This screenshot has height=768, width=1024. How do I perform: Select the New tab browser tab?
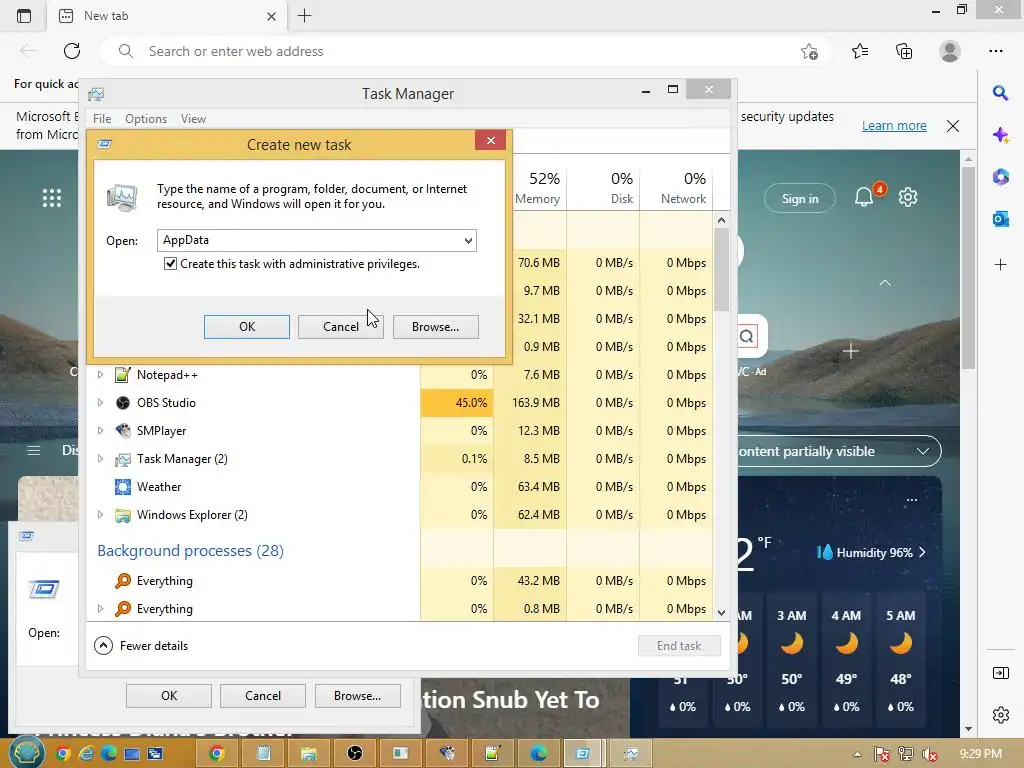point(166,16)
